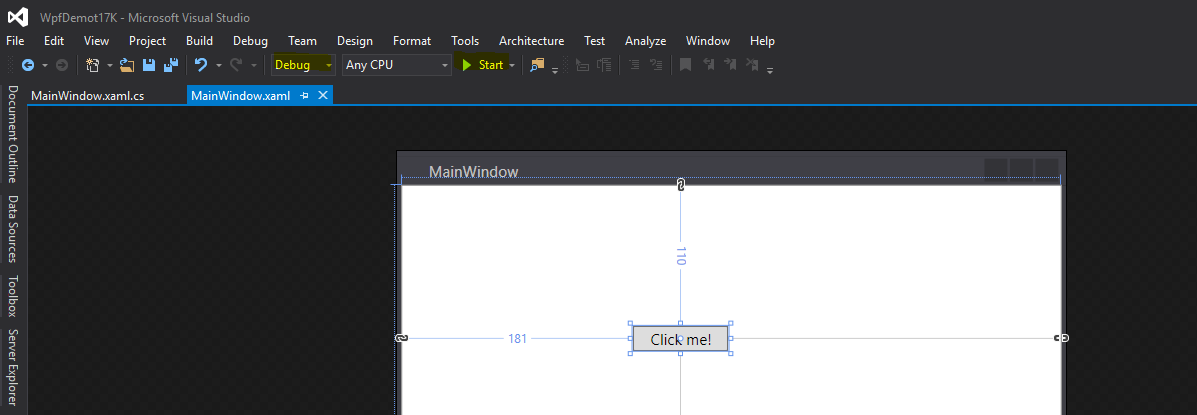Close the MainWindow.xaml tab

pos(323,96)
